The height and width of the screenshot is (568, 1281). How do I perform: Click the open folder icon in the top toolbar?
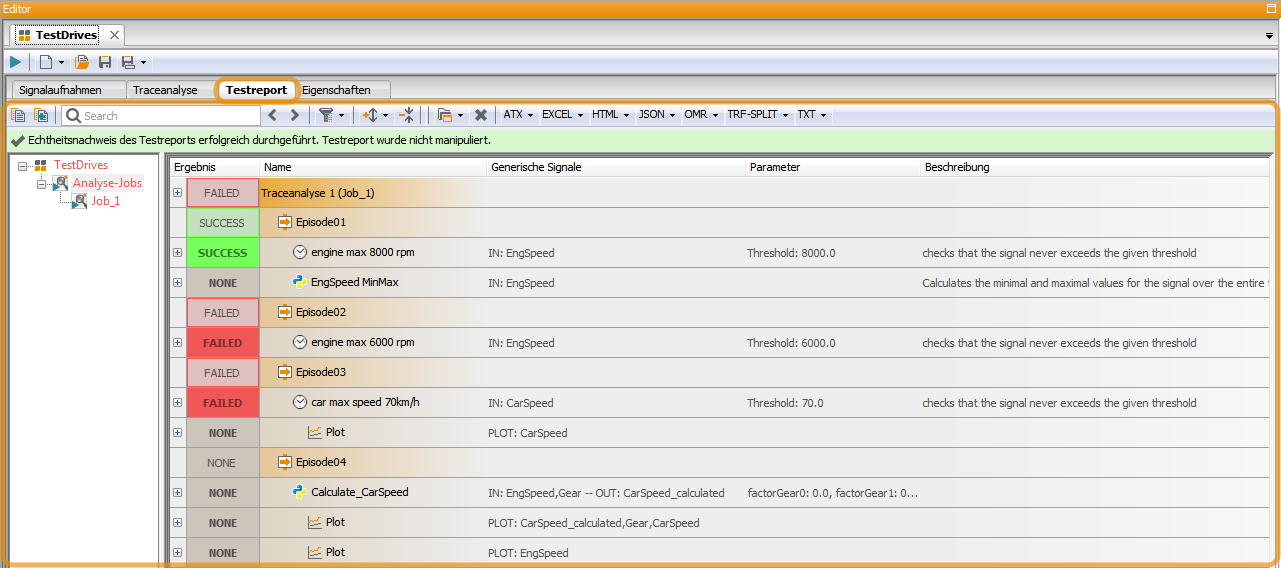82,62
